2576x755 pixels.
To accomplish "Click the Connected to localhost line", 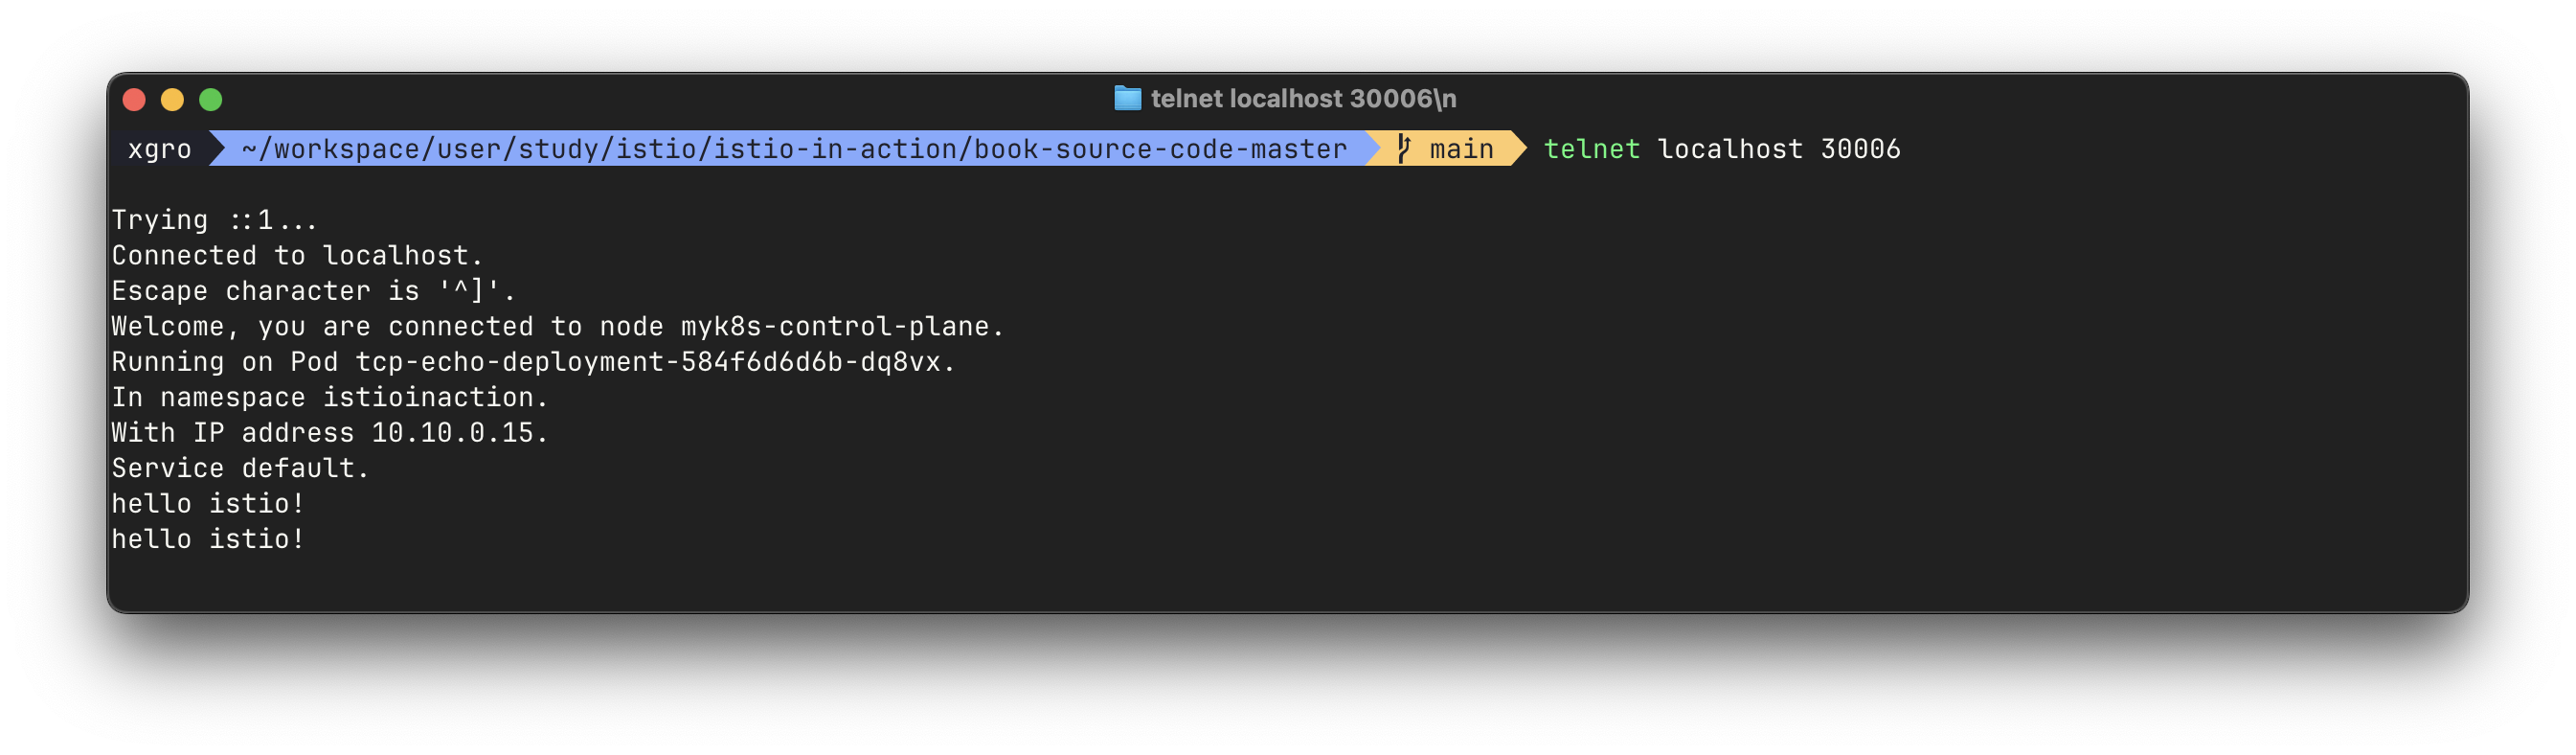I will coord(297,255).
